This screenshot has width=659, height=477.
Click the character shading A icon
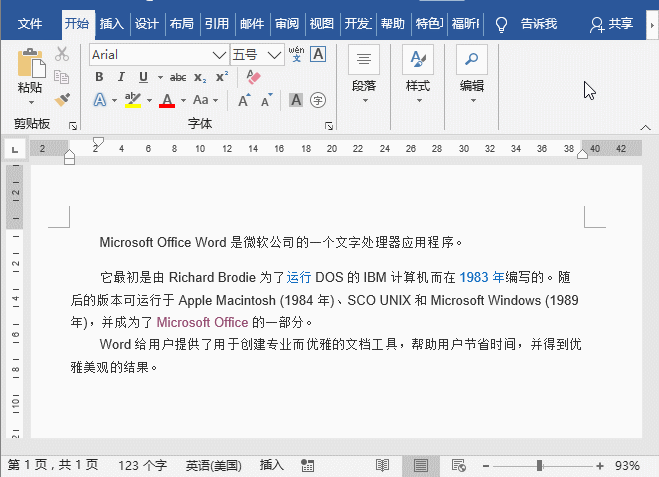click(296, 100)
